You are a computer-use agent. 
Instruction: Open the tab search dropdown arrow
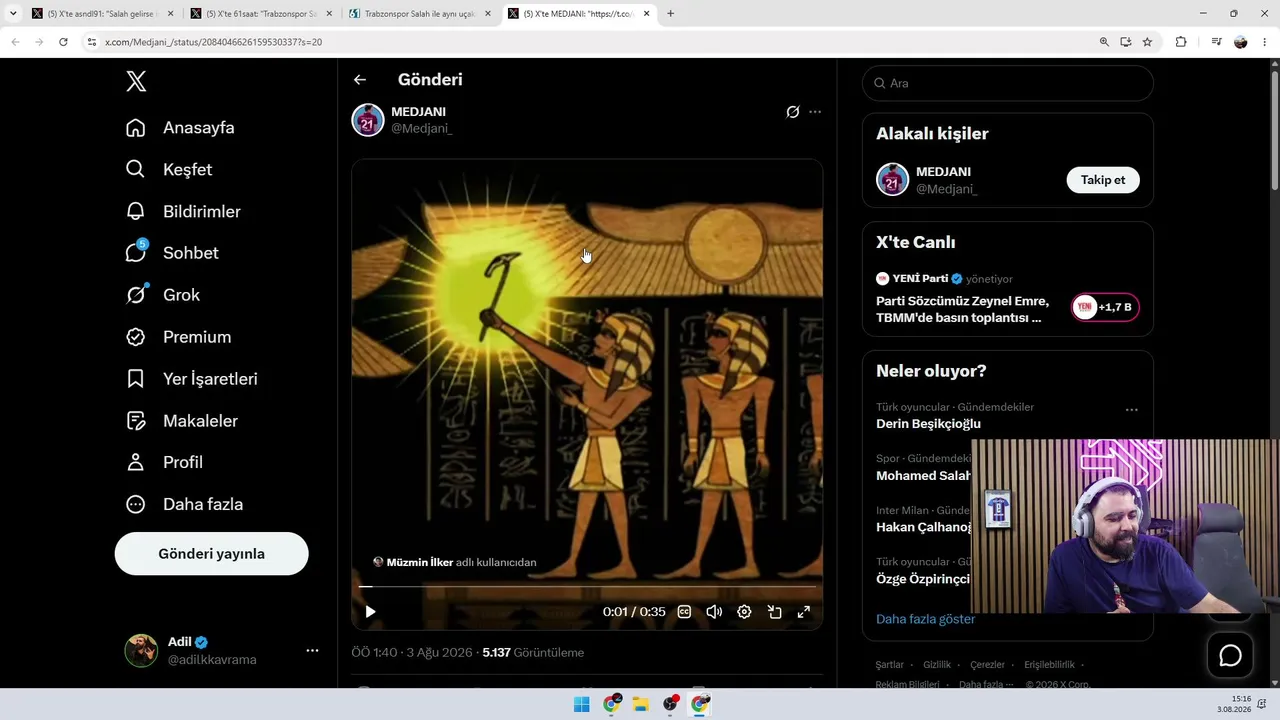tap(13, 14)
